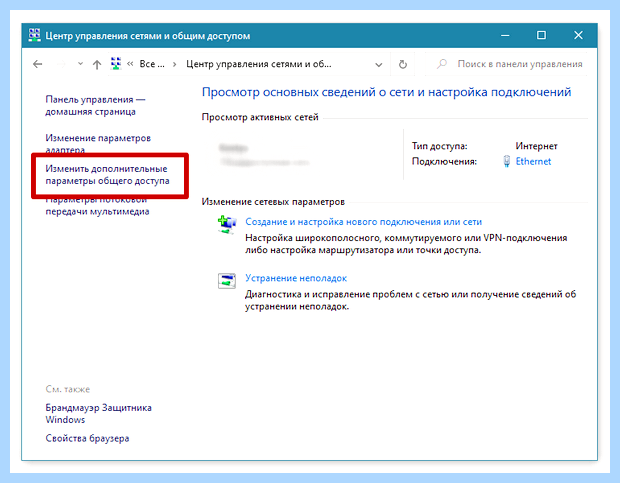Minimize the network center window
Image resolution: width=620 pixels, height=483 pixels.
click(x=505, y=36)
